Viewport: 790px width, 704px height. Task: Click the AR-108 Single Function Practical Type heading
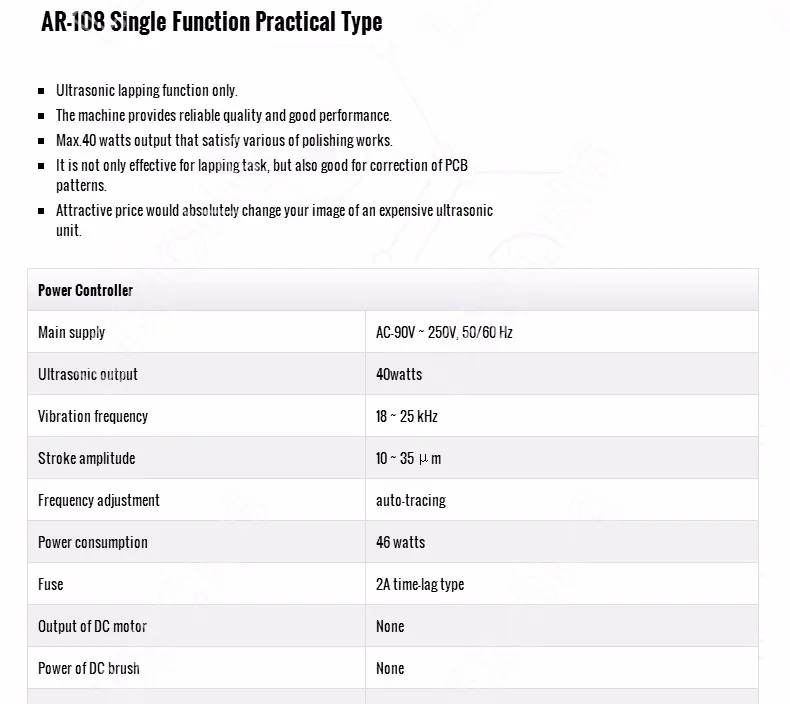[x=212, y=22]
